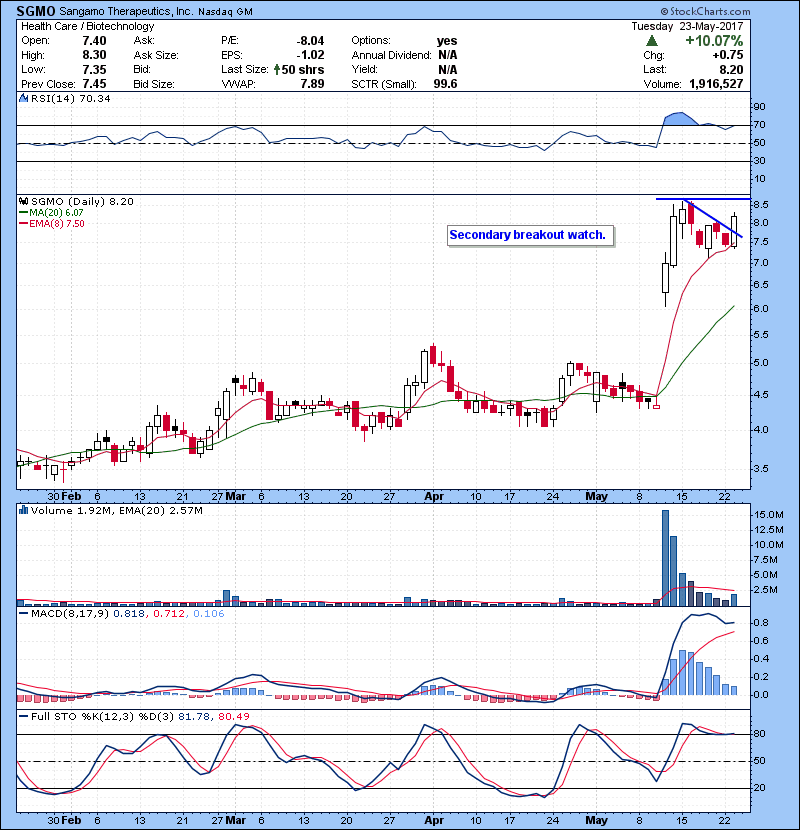Click the 6.0 price axis label
The image size is (800, 830).
[761, 309]
